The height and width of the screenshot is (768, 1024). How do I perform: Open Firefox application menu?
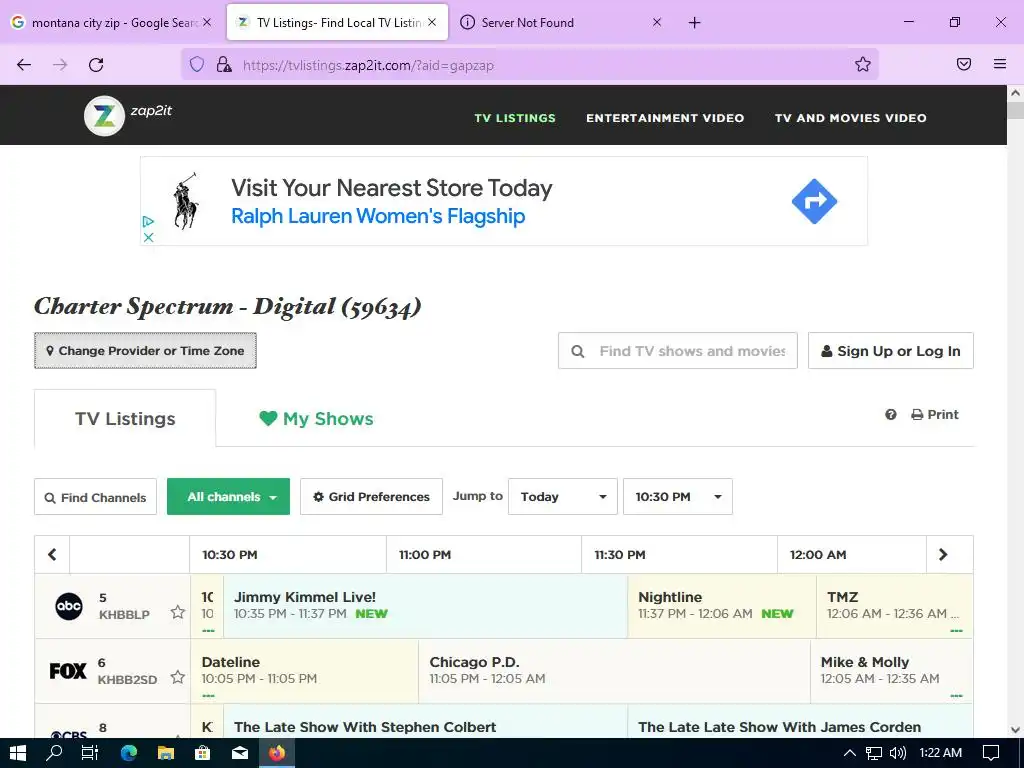pos(1000,64)
